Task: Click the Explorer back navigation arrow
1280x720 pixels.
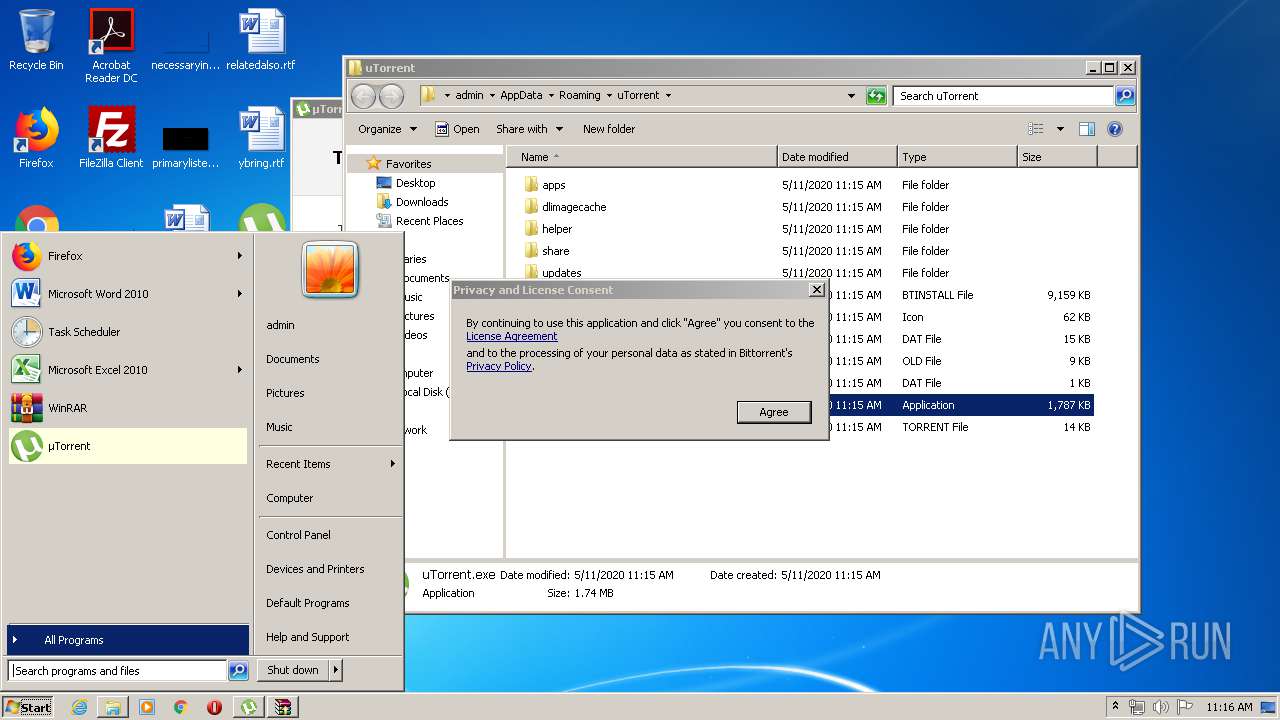Action: (x=363, y=96)
